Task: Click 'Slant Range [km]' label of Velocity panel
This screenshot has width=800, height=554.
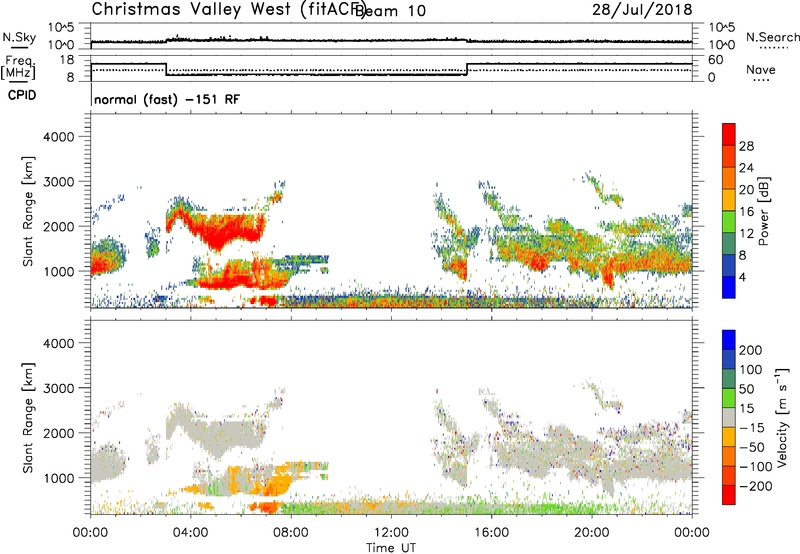Action: (28, 418)
